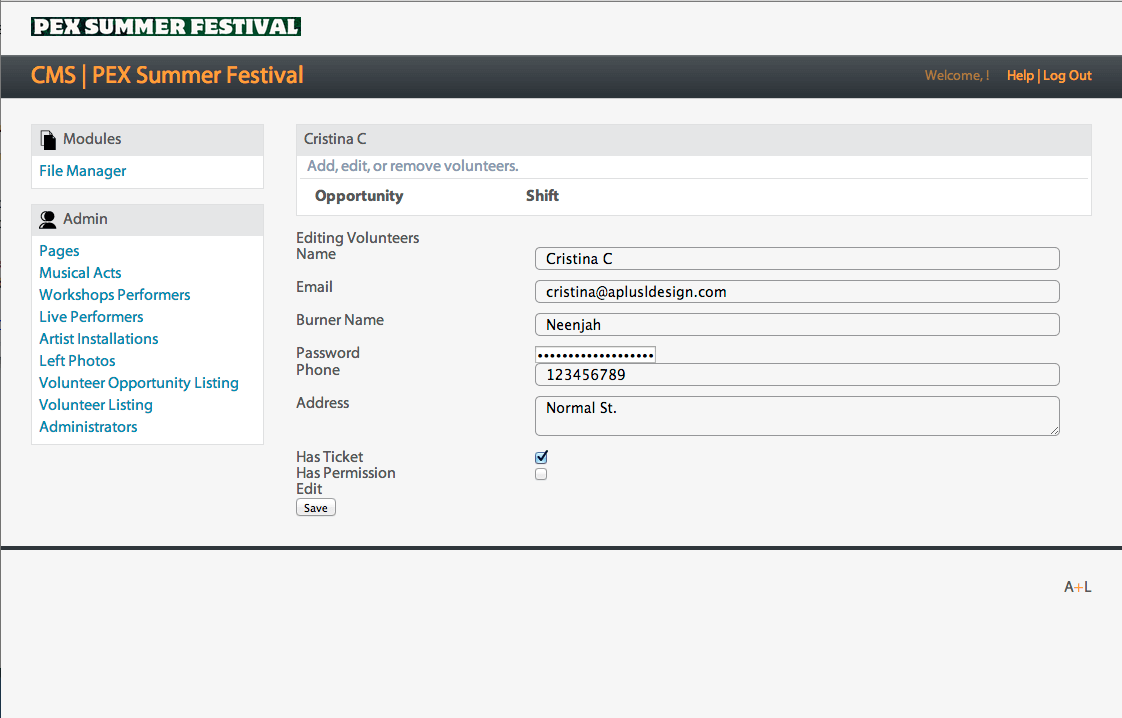This screenshot has width=1122, height=718.
Task: Click into the Password field
Action: (x=595, y=355)
